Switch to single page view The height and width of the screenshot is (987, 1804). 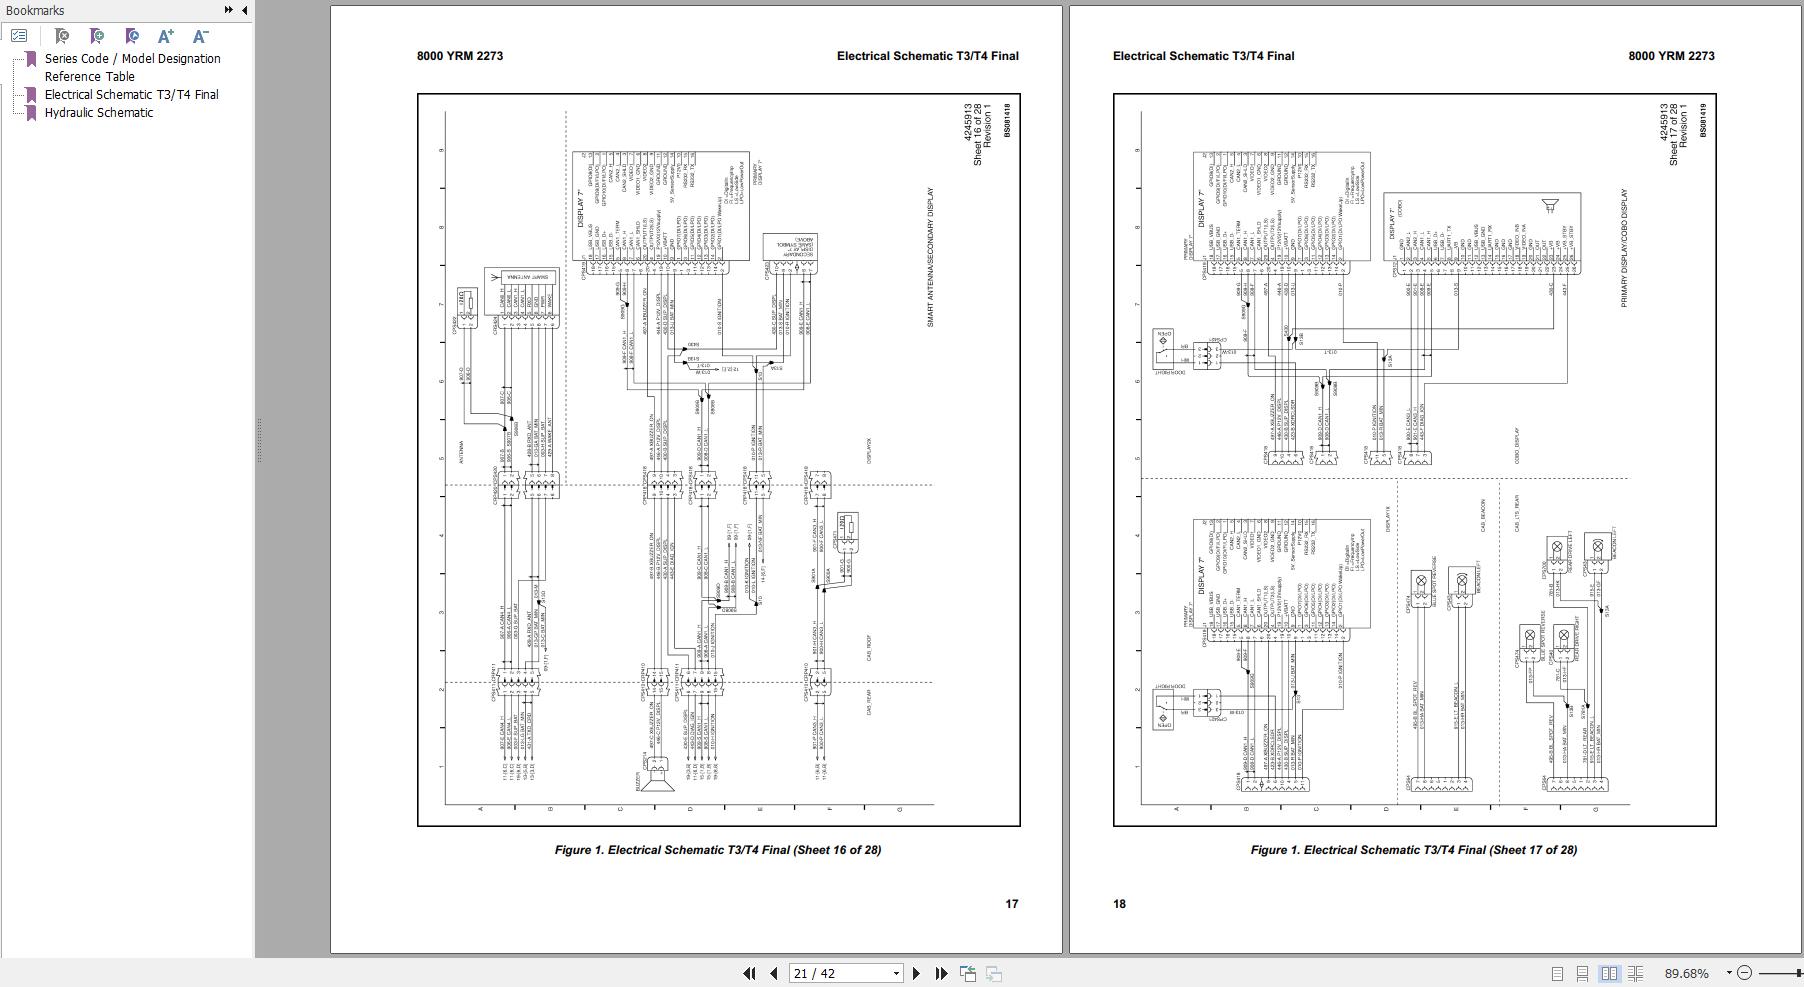pyautogui.click(x=1557, y=973)
